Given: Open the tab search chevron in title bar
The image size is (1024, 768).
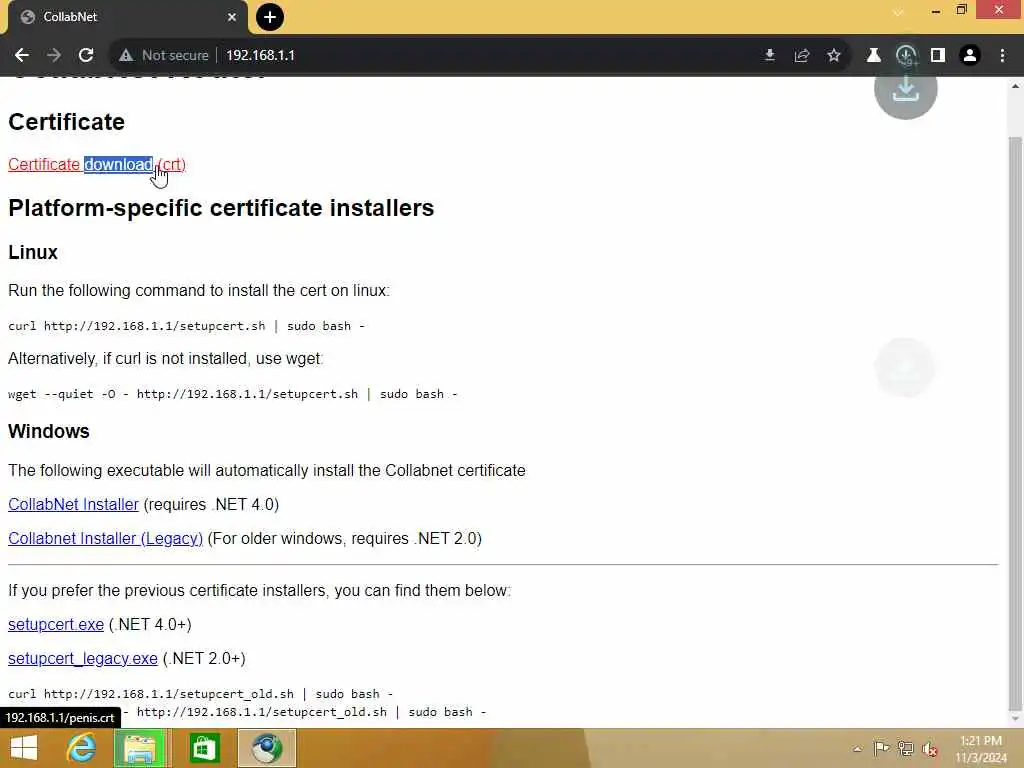Looking at the screenshot, I should point(898,12).
